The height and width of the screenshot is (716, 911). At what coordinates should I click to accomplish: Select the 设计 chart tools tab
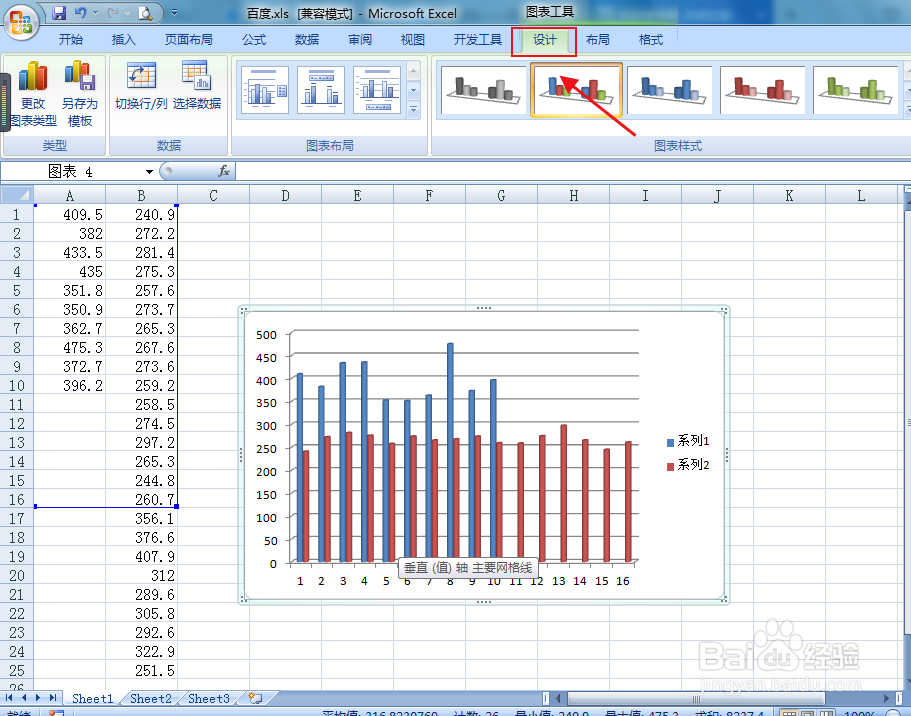[x=544, y=40]
